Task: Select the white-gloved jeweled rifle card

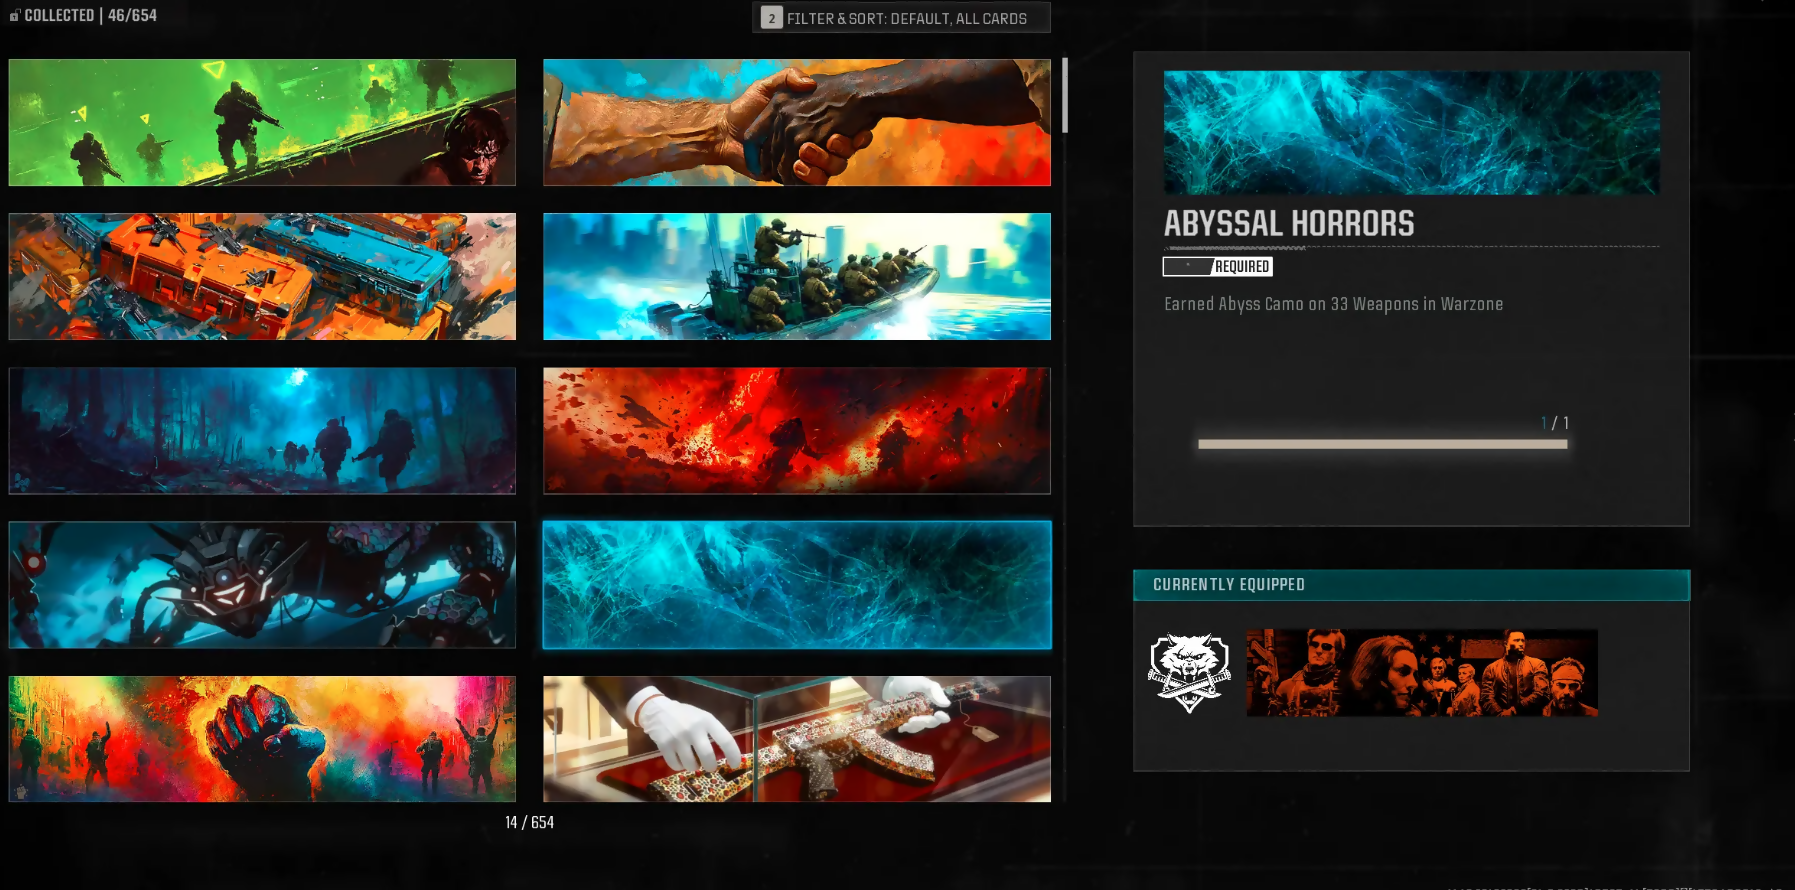Action: tap(796, 738)
